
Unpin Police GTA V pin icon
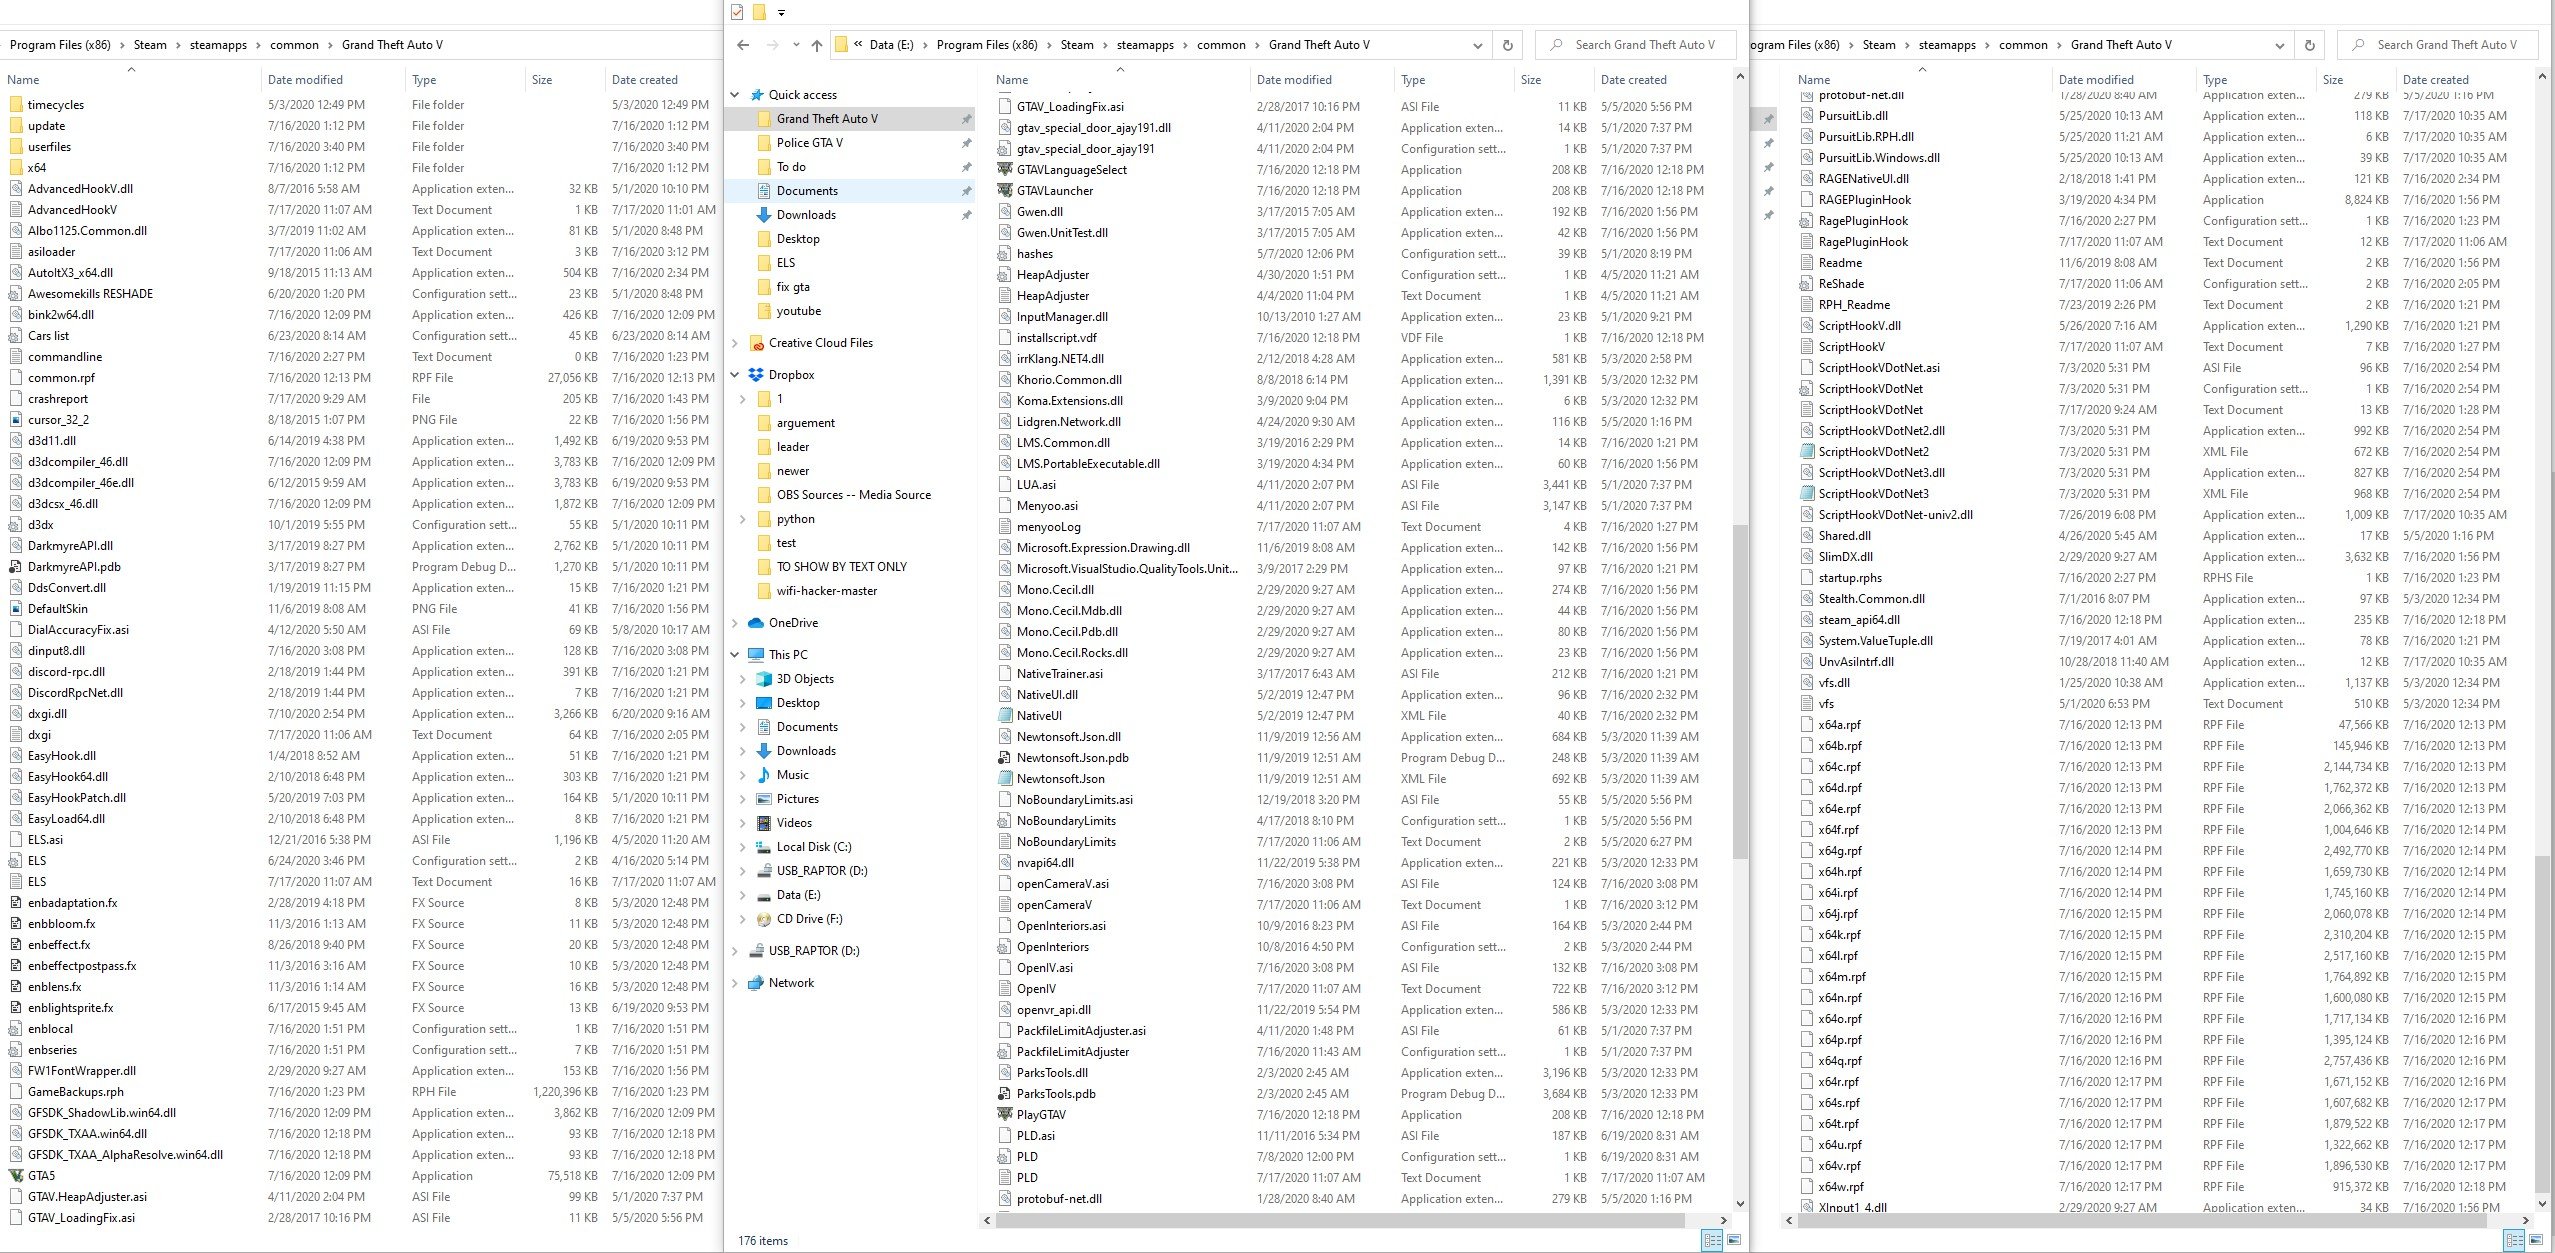tap(966, 143)
